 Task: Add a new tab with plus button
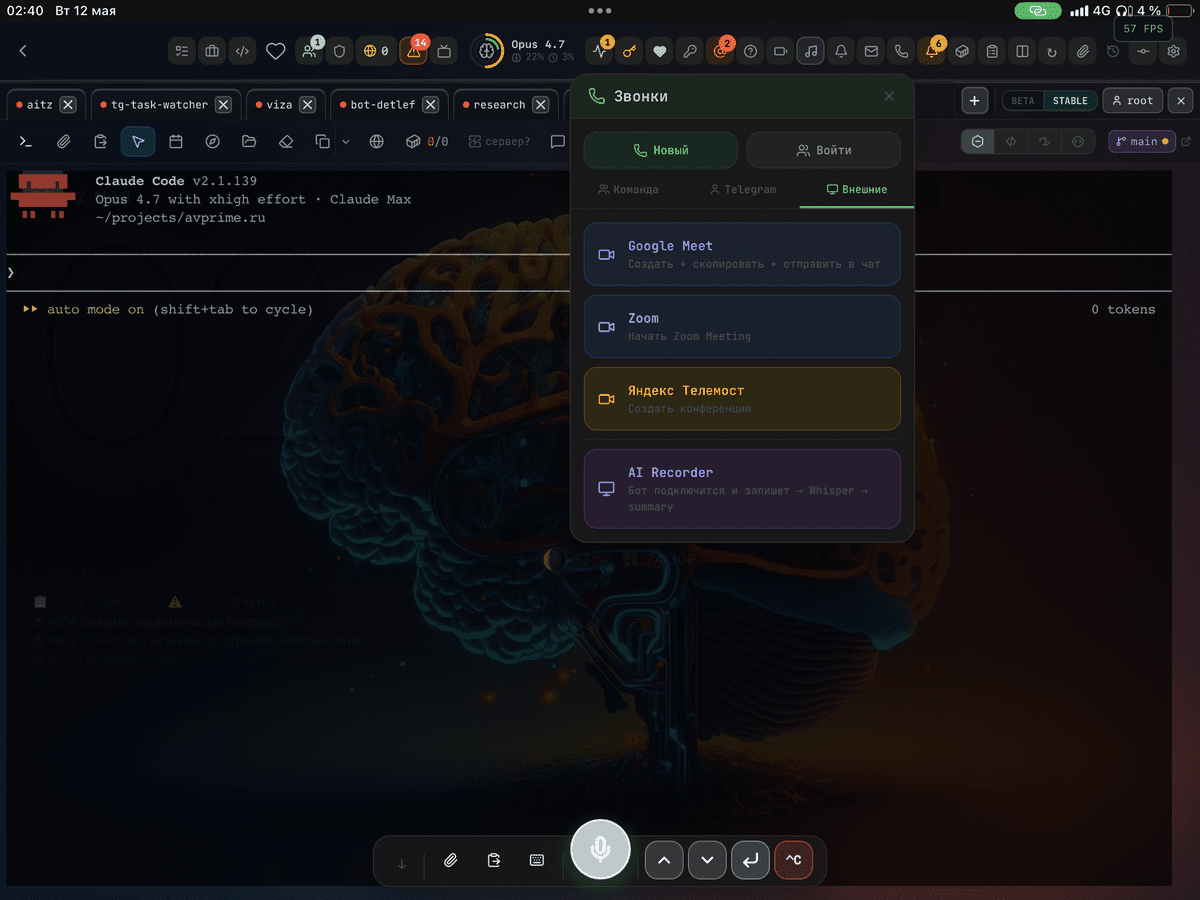(x=975, y=101)
